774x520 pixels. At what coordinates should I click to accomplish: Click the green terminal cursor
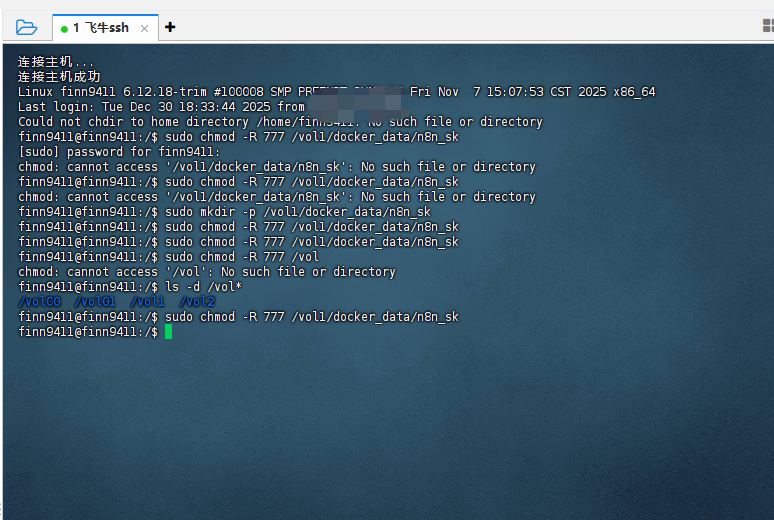168,332
